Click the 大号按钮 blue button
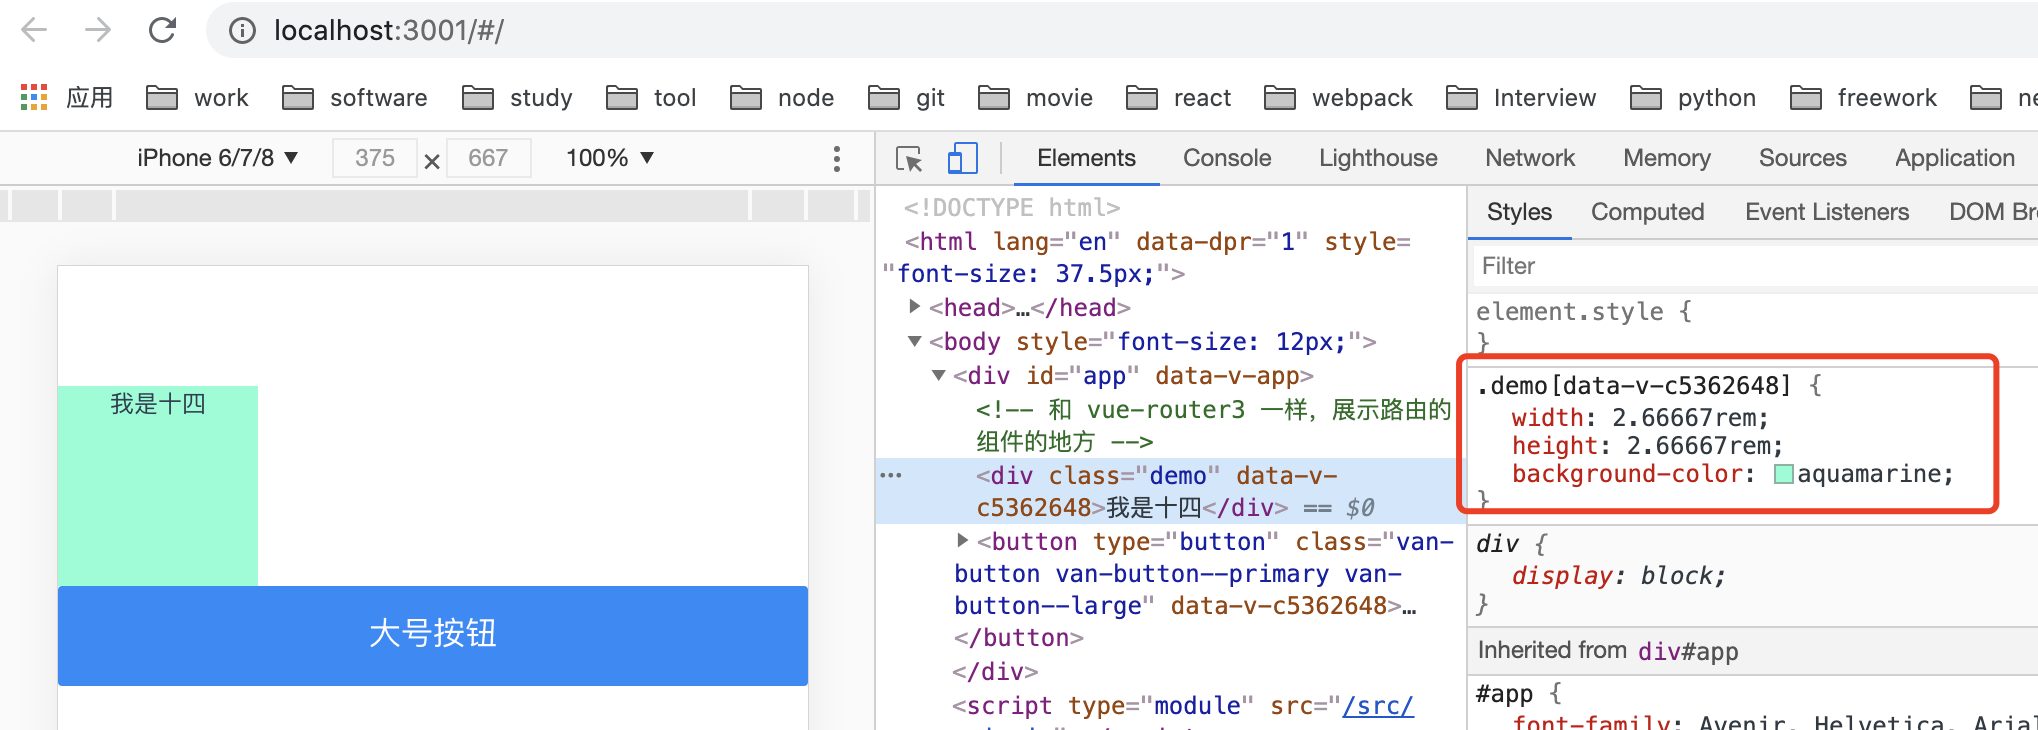The width and height of the screenshot is (2038, 730). click(x=433, y=635)
